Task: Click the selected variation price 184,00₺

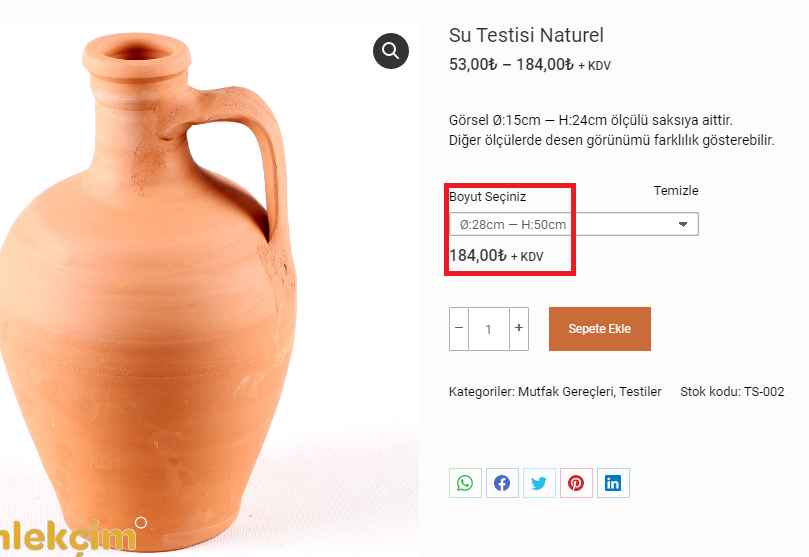Action: 478,256
